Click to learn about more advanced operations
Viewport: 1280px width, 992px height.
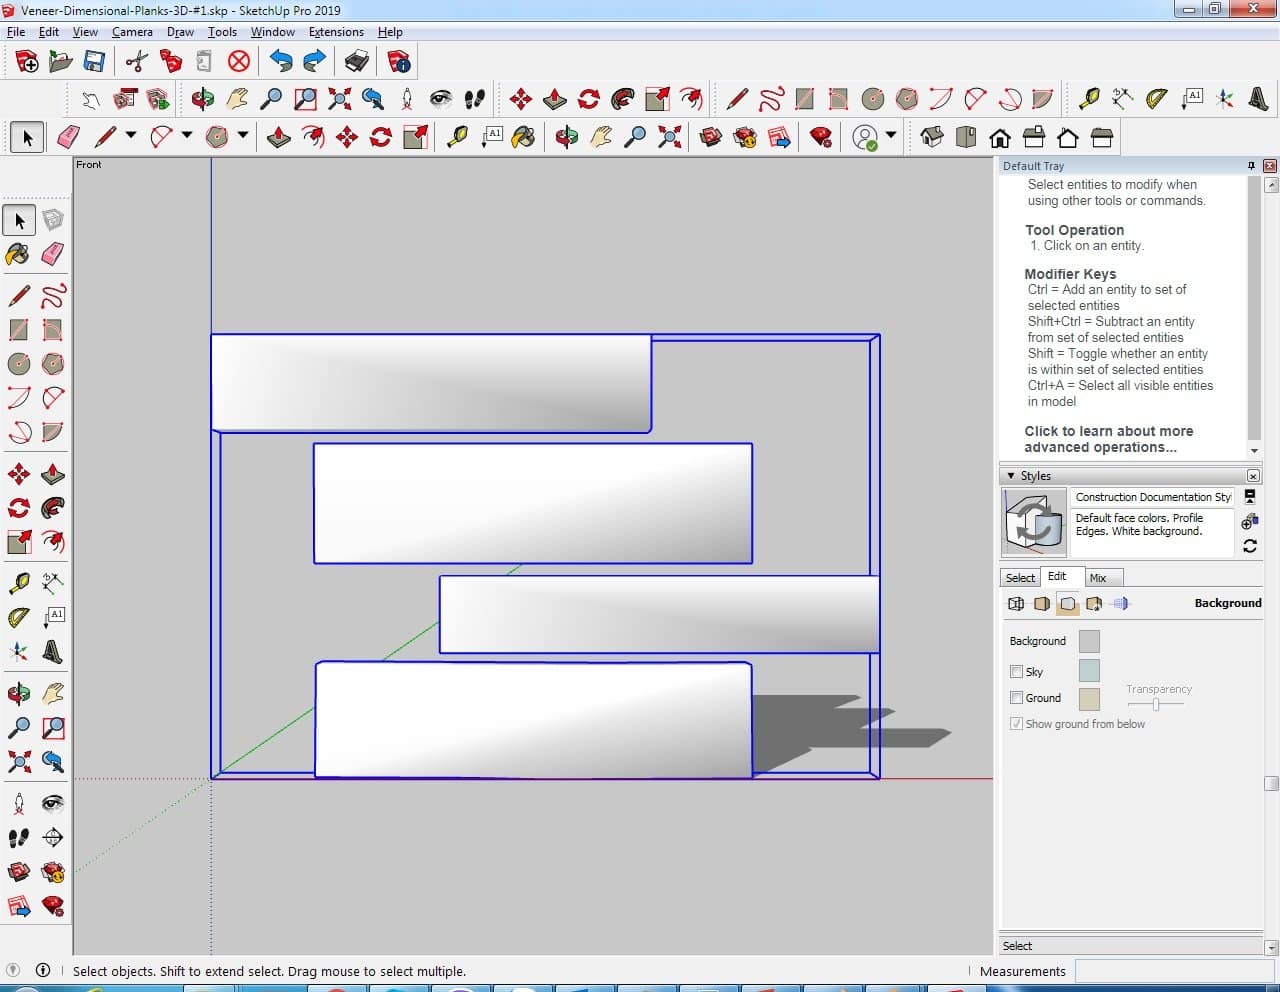[1108, 439]
